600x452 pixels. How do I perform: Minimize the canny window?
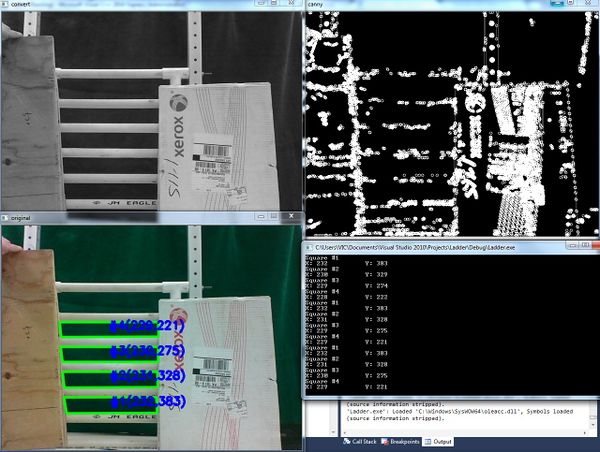click(x=557, y=3)
